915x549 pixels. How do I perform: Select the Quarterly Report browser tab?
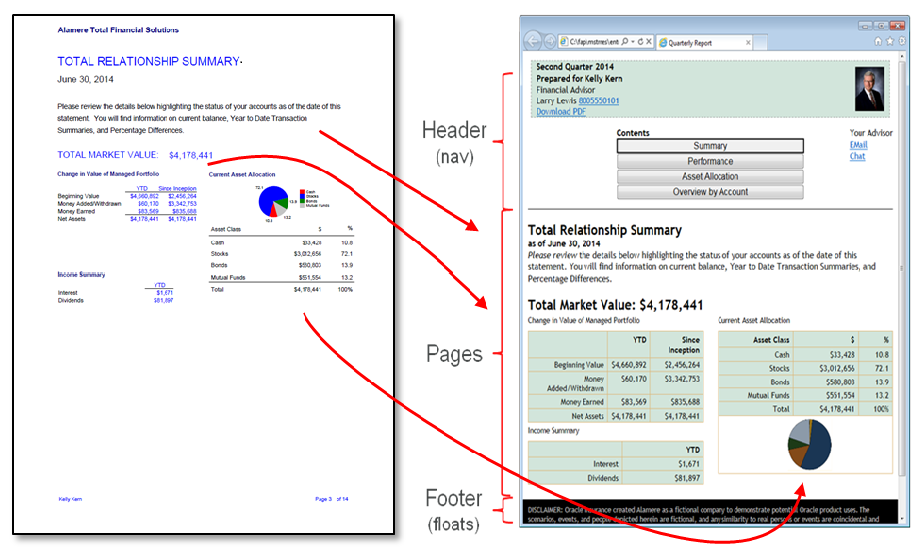(x=704, y=43)
